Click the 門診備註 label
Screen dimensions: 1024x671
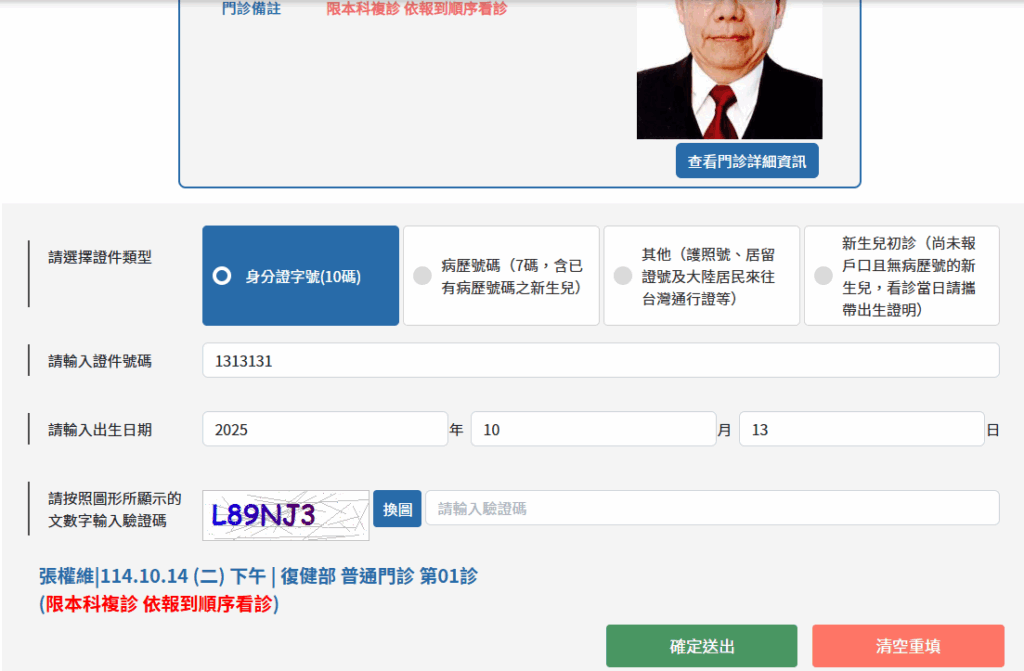(x=251, y=9)
